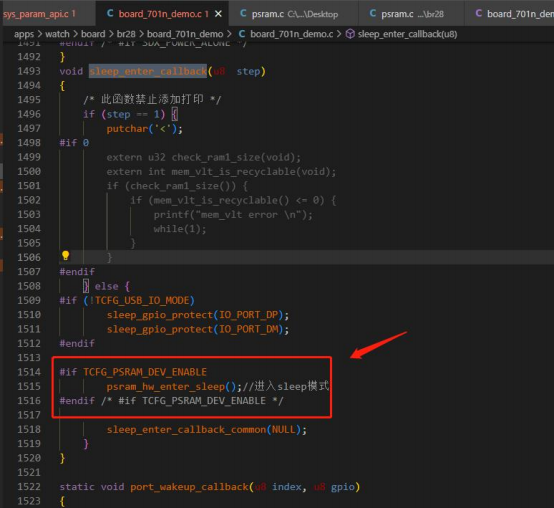Click psram_hw_enter_sleep call on line 1515
This screenshot has width=554, height=508.
165,386
